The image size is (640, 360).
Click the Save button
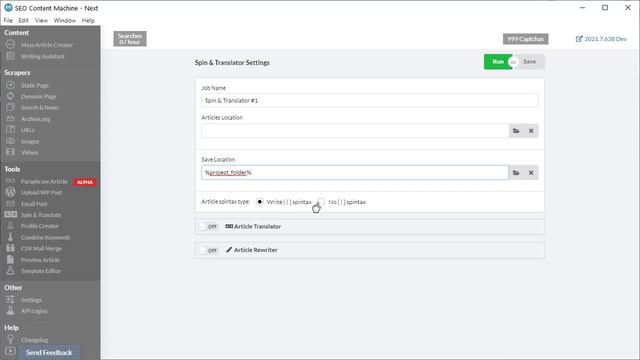click(530, 62)
